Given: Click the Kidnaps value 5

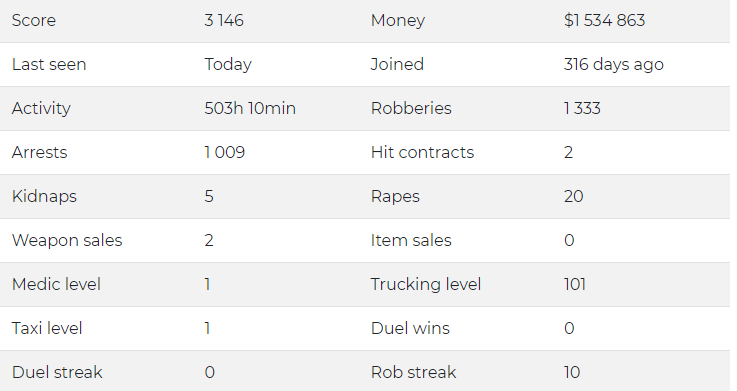Looking at the screenshot, I should tap(209, 196).
